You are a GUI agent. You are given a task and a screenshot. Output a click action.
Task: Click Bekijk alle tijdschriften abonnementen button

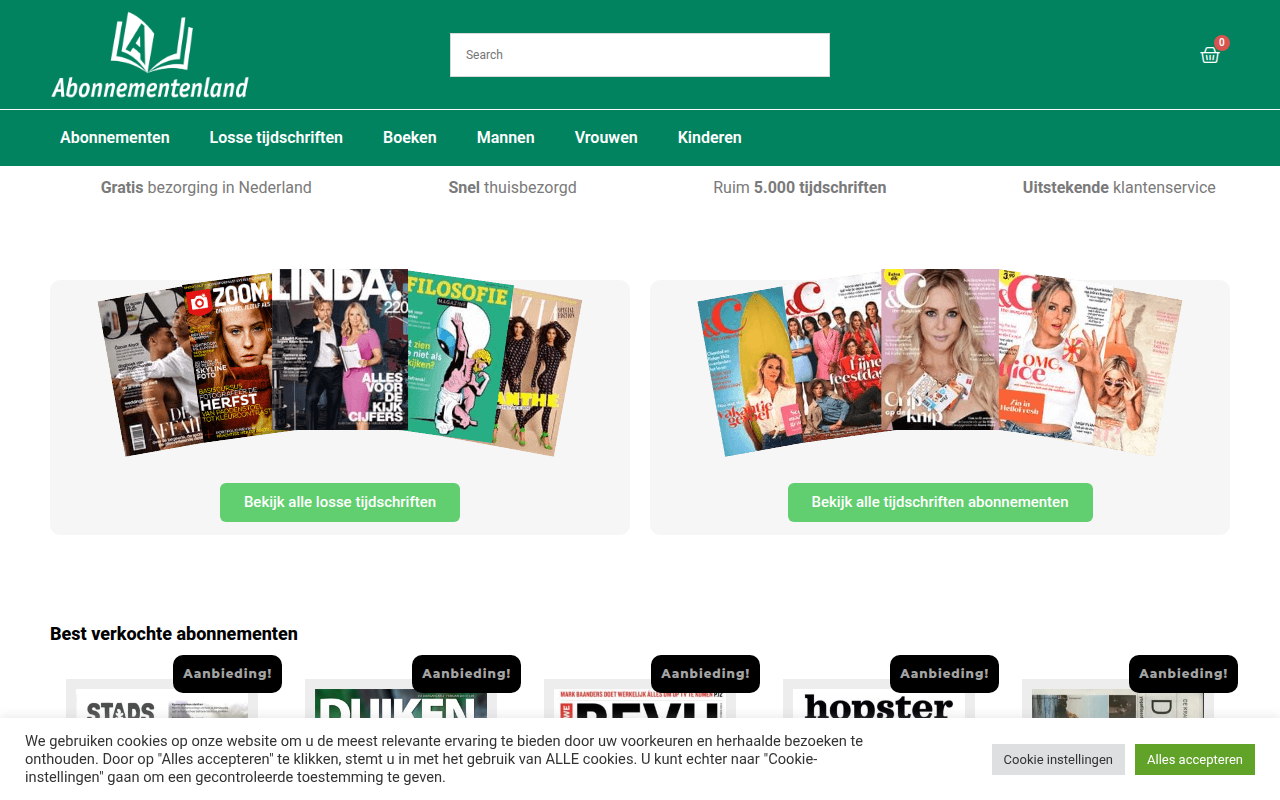[940, 502]
